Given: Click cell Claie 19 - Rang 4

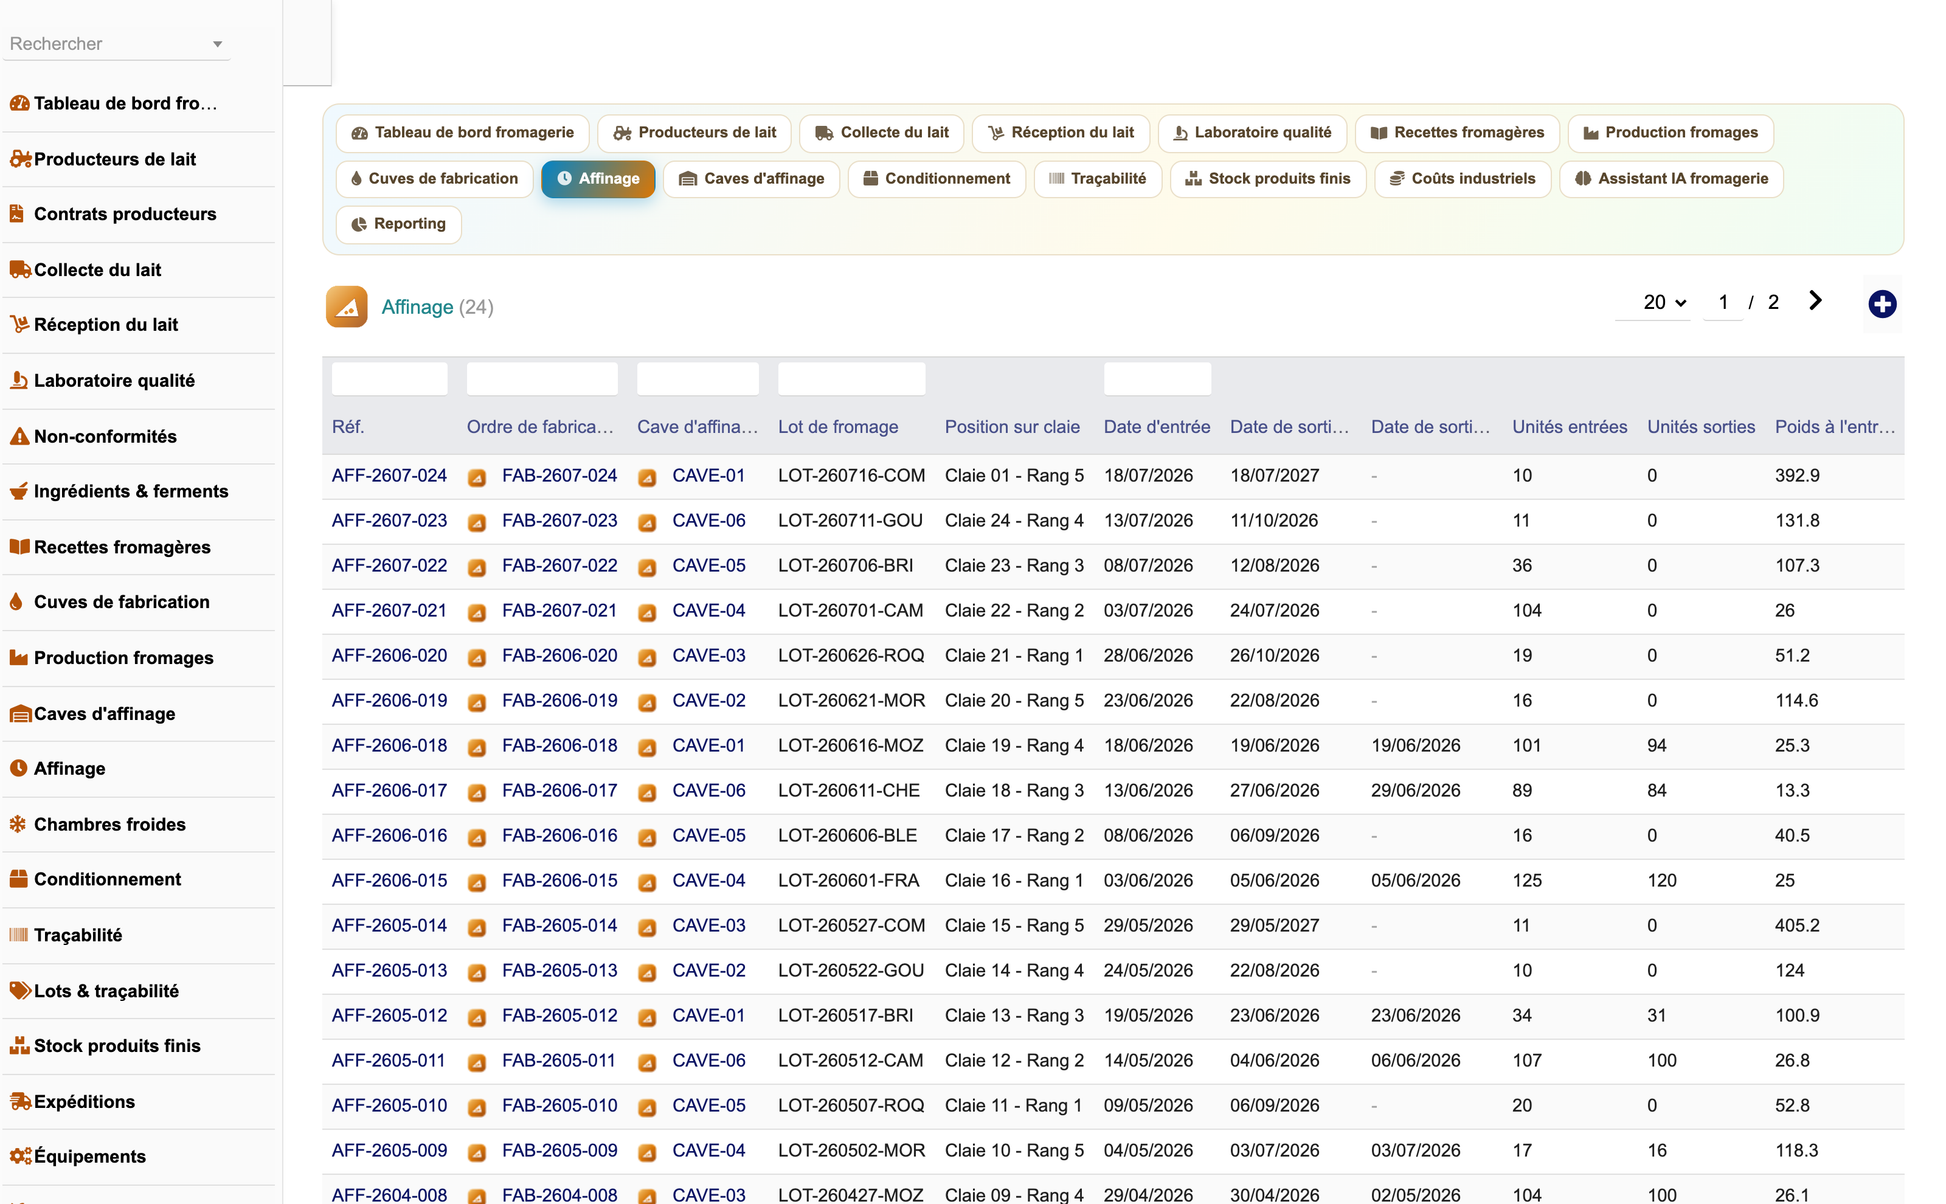Looking at the screenshot, I should (1014, 746).
